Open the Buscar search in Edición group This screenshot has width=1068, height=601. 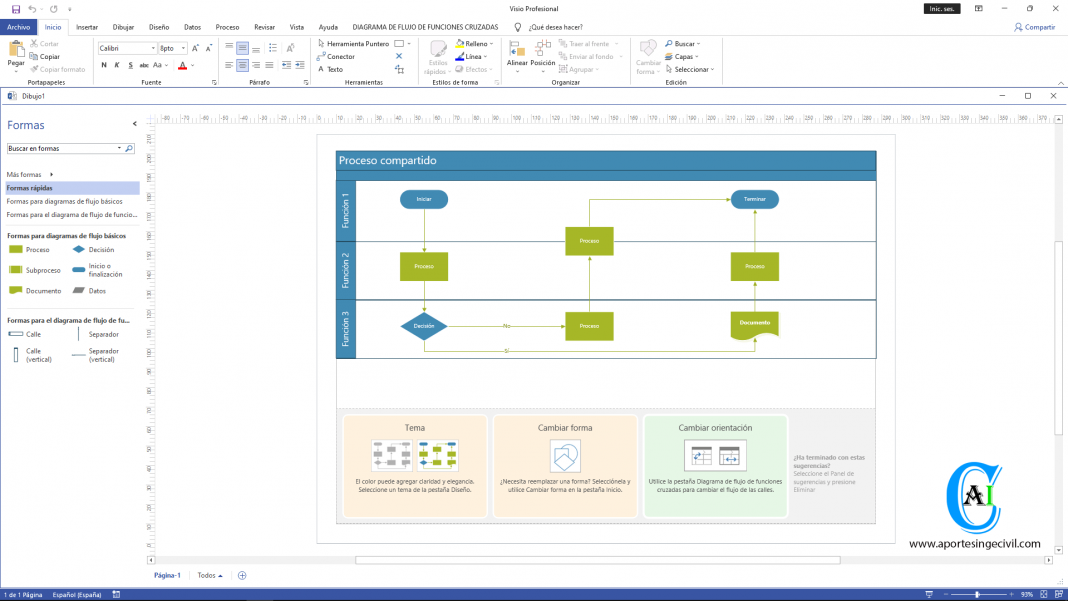tap(684, 43)
